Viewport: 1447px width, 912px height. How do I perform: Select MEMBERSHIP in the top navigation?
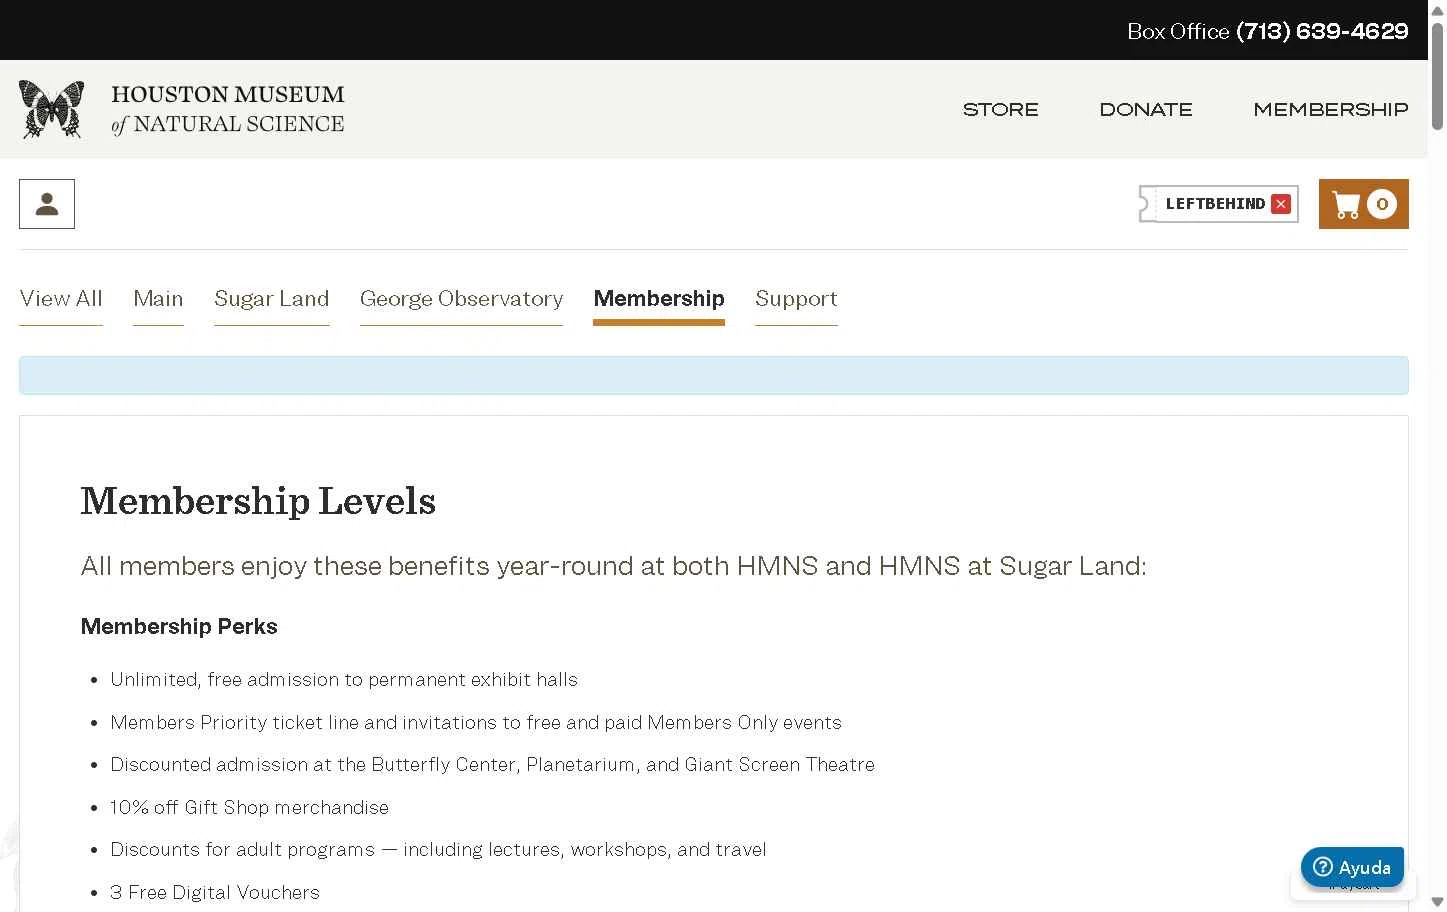coord(1330,109)
